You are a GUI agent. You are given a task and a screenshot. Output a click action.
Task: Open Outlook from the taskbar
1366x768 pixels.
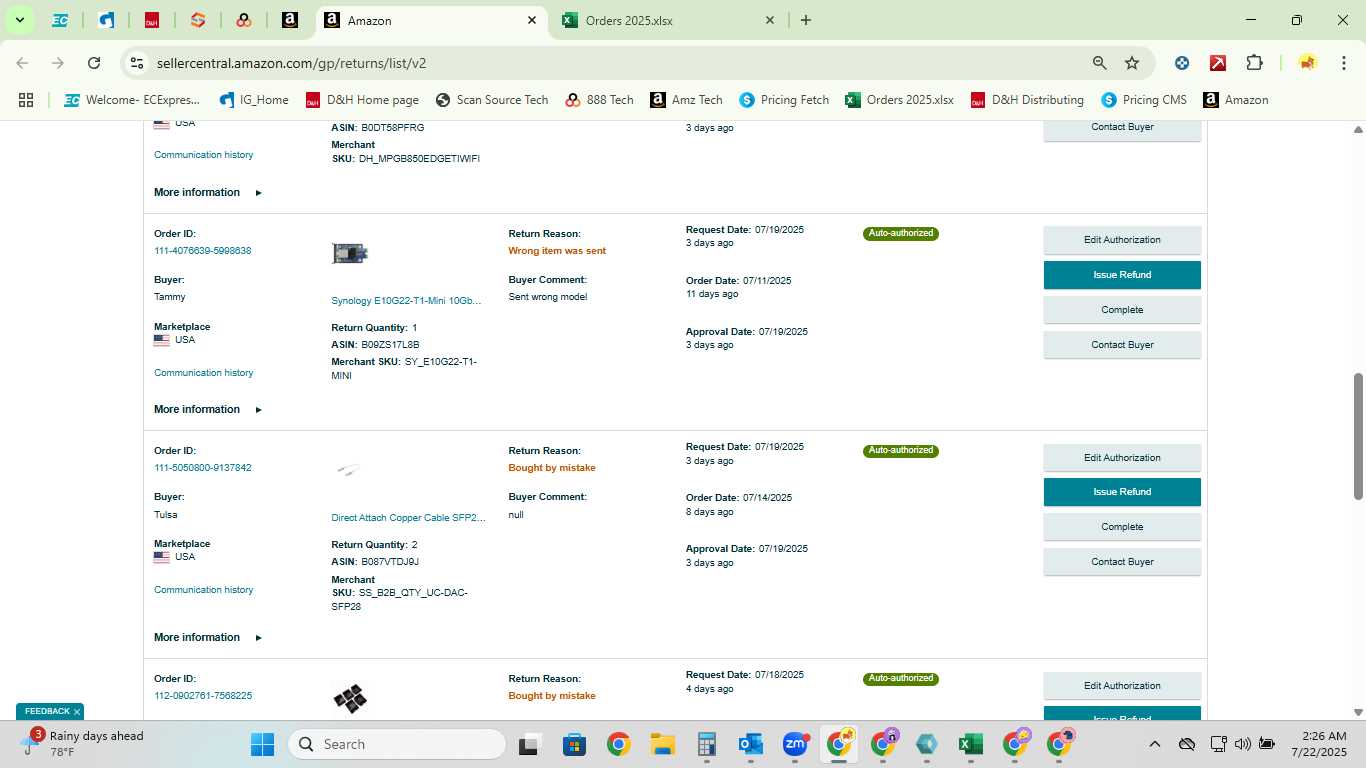click(750, 744)
